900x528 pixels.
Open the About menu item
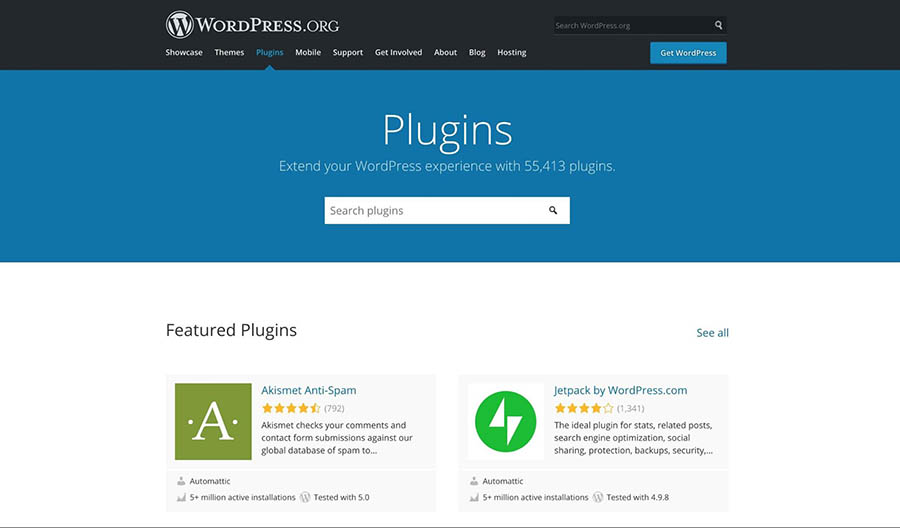tap(445, 52)
